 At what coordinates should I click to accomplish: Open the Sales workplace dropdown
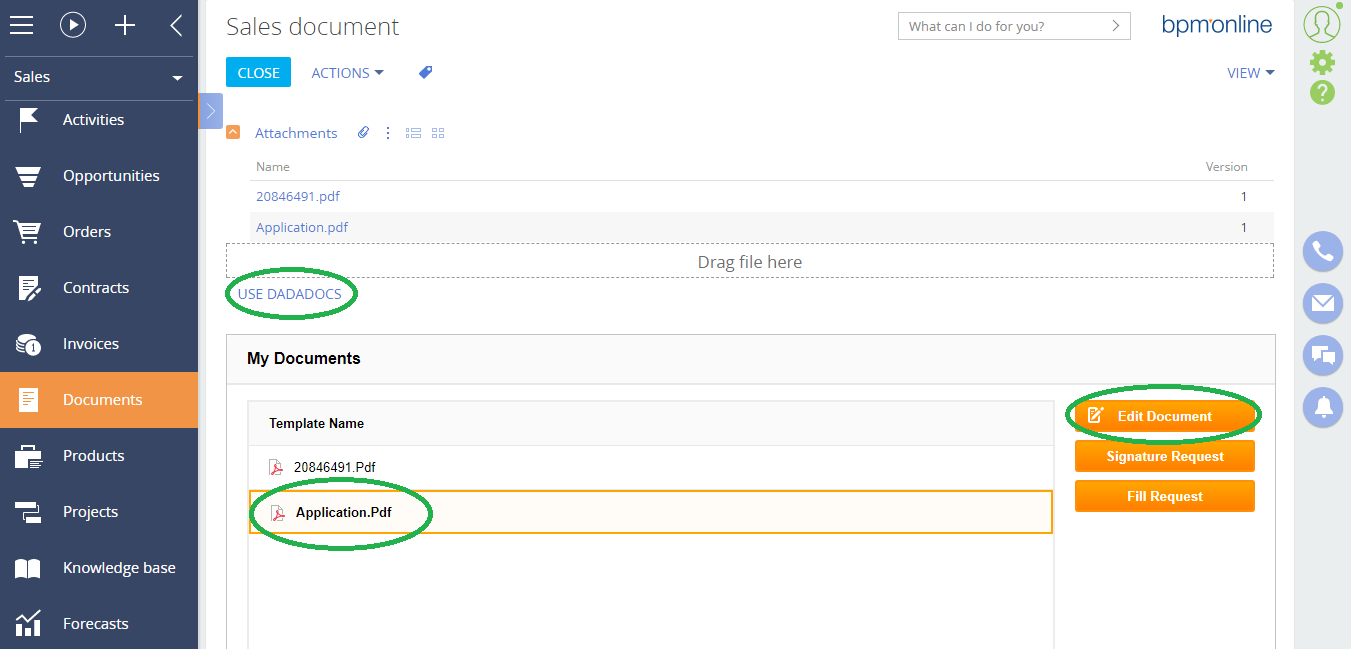pyautogui.click(x=98, y=77)
